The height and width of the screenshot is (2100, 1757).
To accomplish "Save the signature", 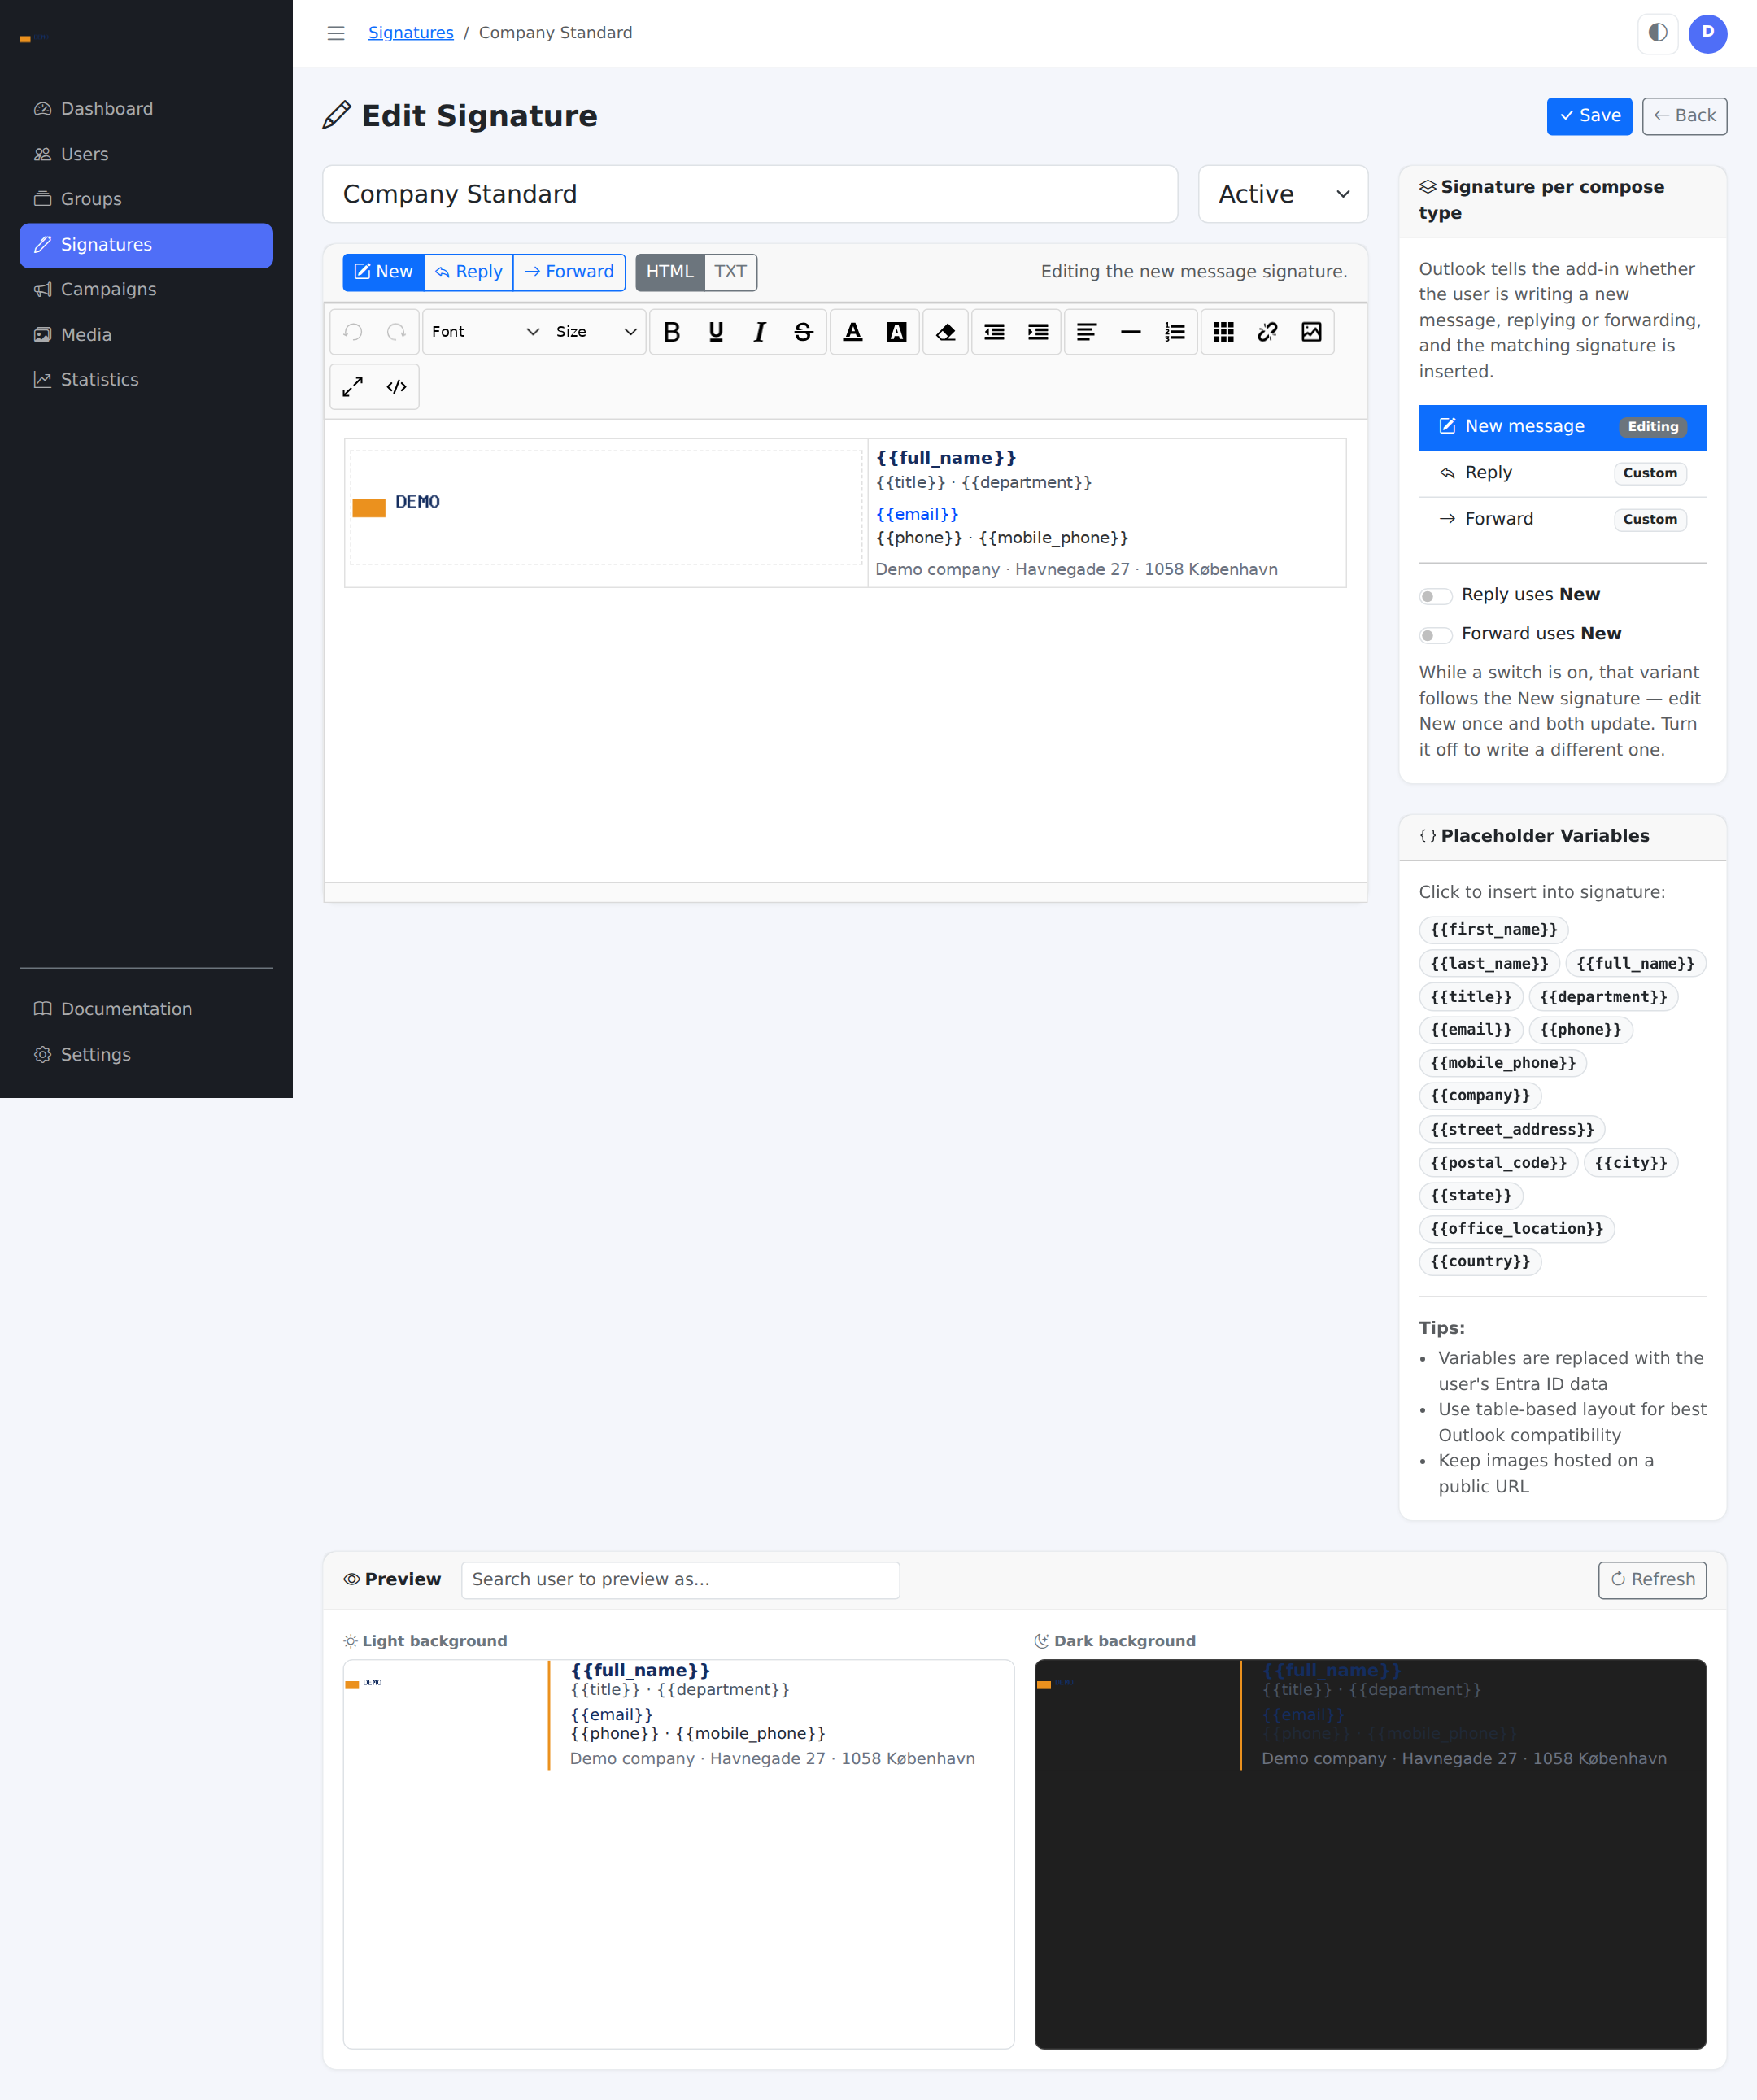I will coord(1589,116).
